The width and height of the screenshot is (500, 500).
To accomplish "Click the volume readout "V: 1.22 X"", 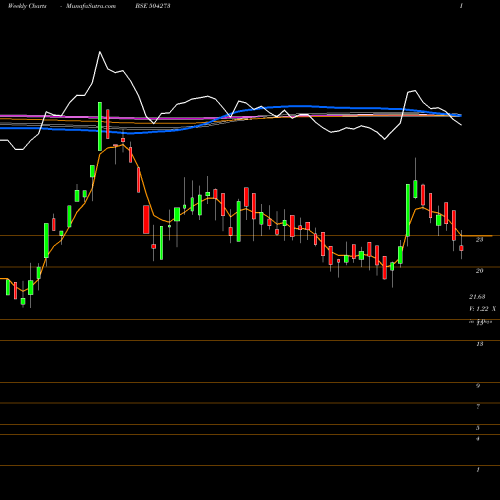I will point(482,309).
